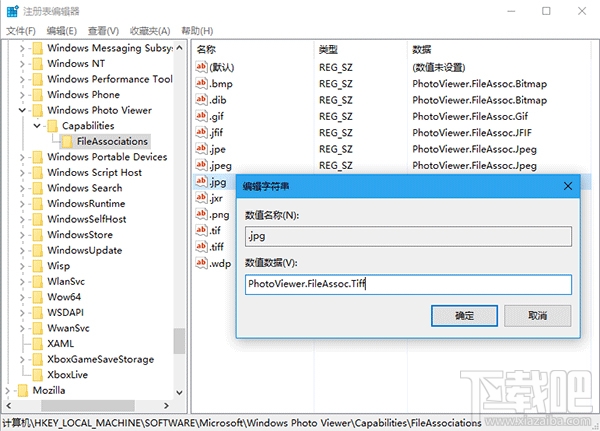Viewport: 600px width, 431px height.
Task: Click the string value icon for .png
Action: (201, 214)
